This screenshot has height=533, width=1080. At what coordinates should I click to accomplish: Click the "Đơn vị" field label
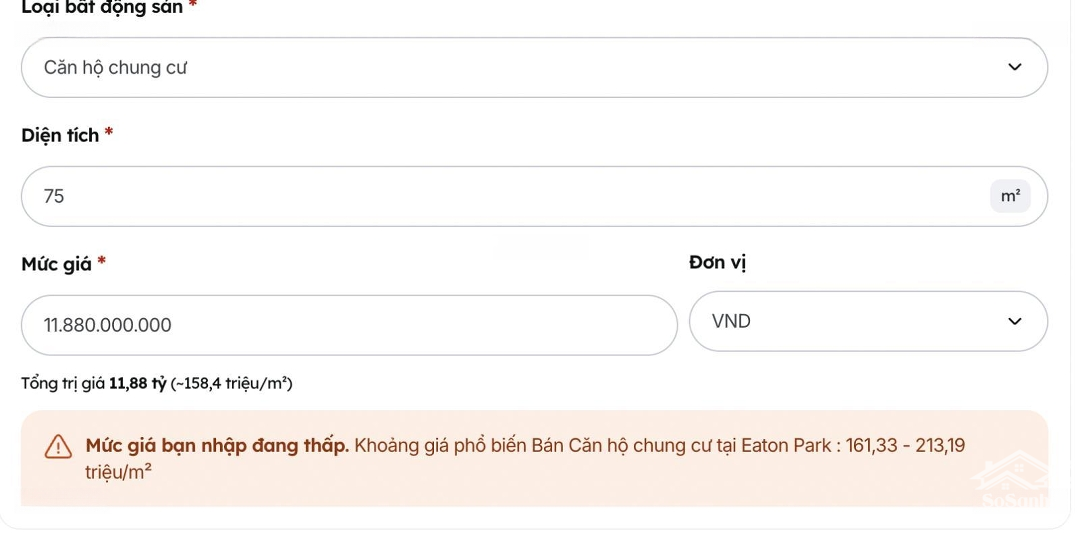tap(717, 263)
